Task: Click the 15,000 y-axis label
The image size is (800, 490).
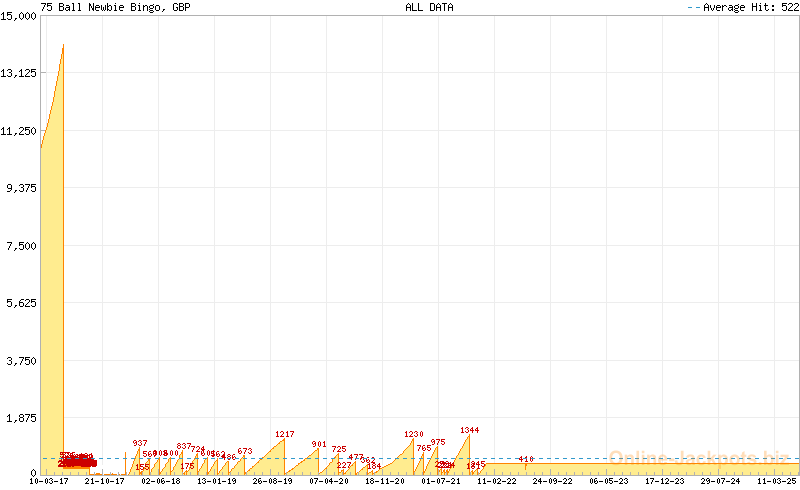Action: pos(19,15)
